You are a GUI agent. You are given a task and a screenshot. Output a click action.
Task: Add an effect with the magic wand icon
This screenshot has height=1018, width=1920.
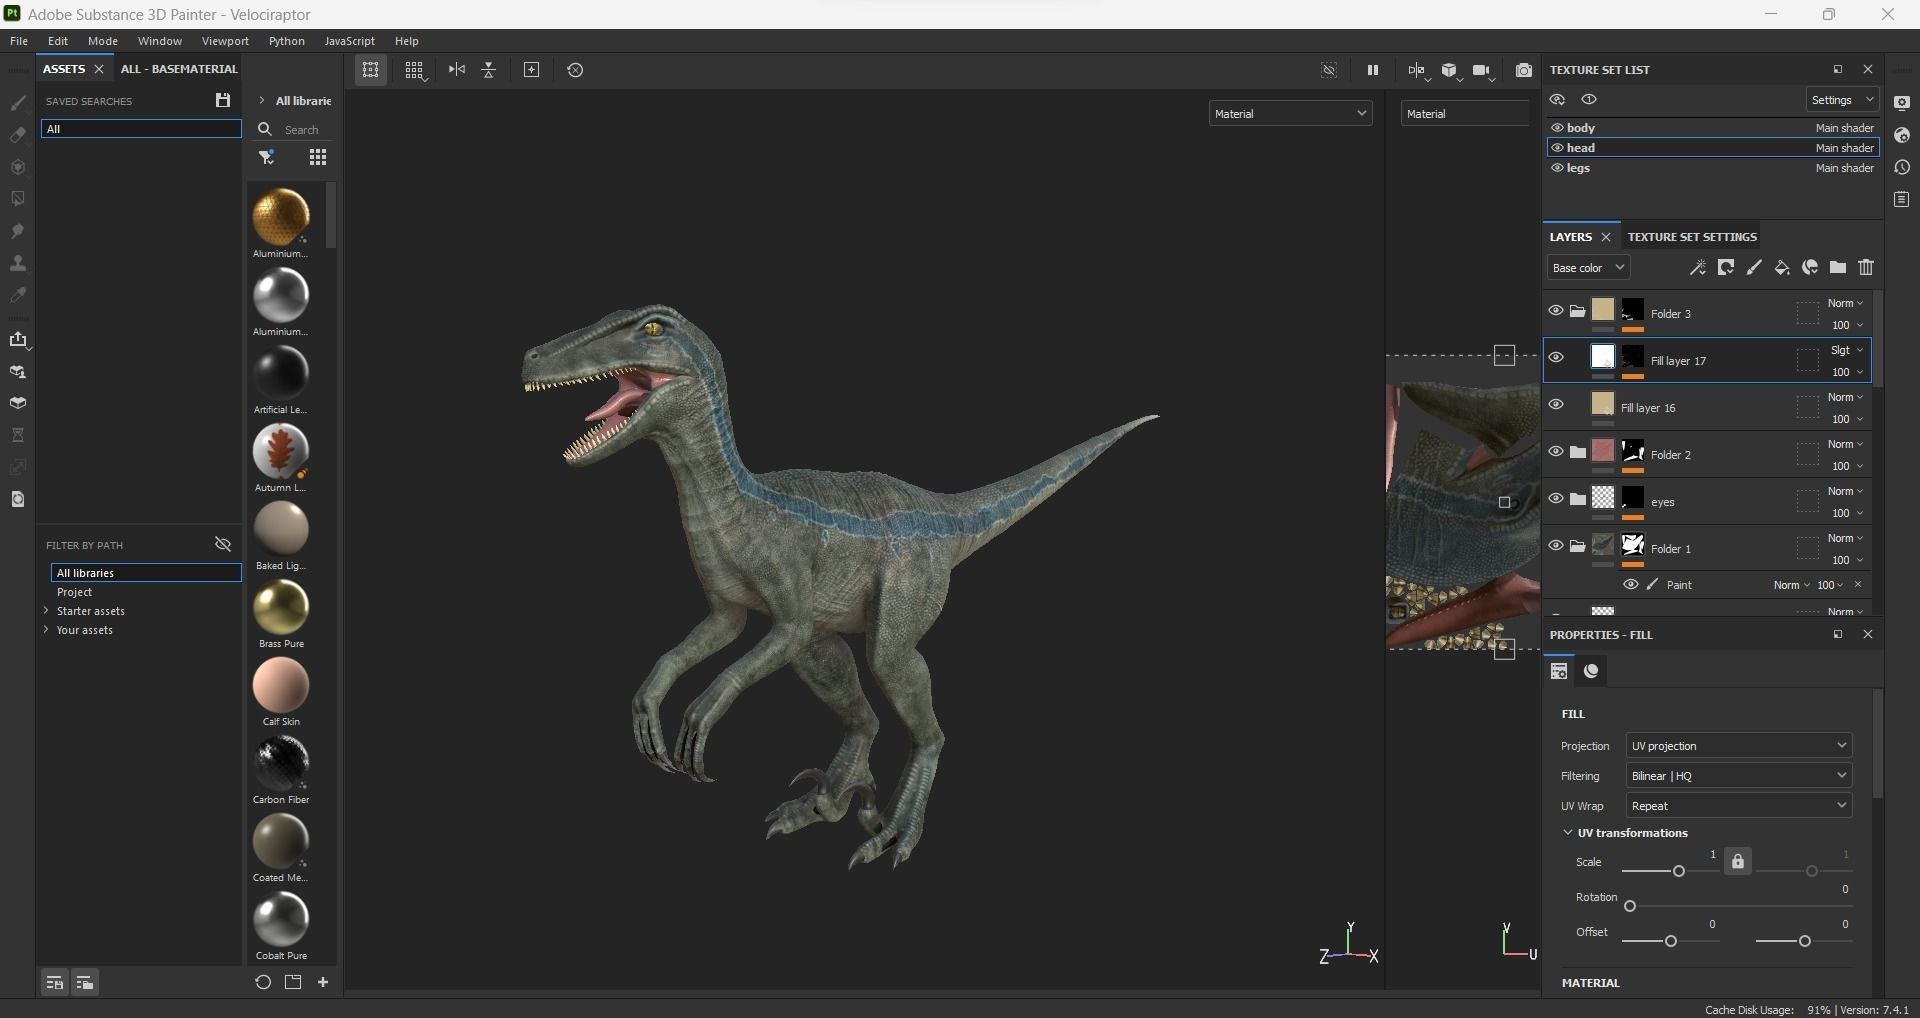click(x=1697, y=267)
